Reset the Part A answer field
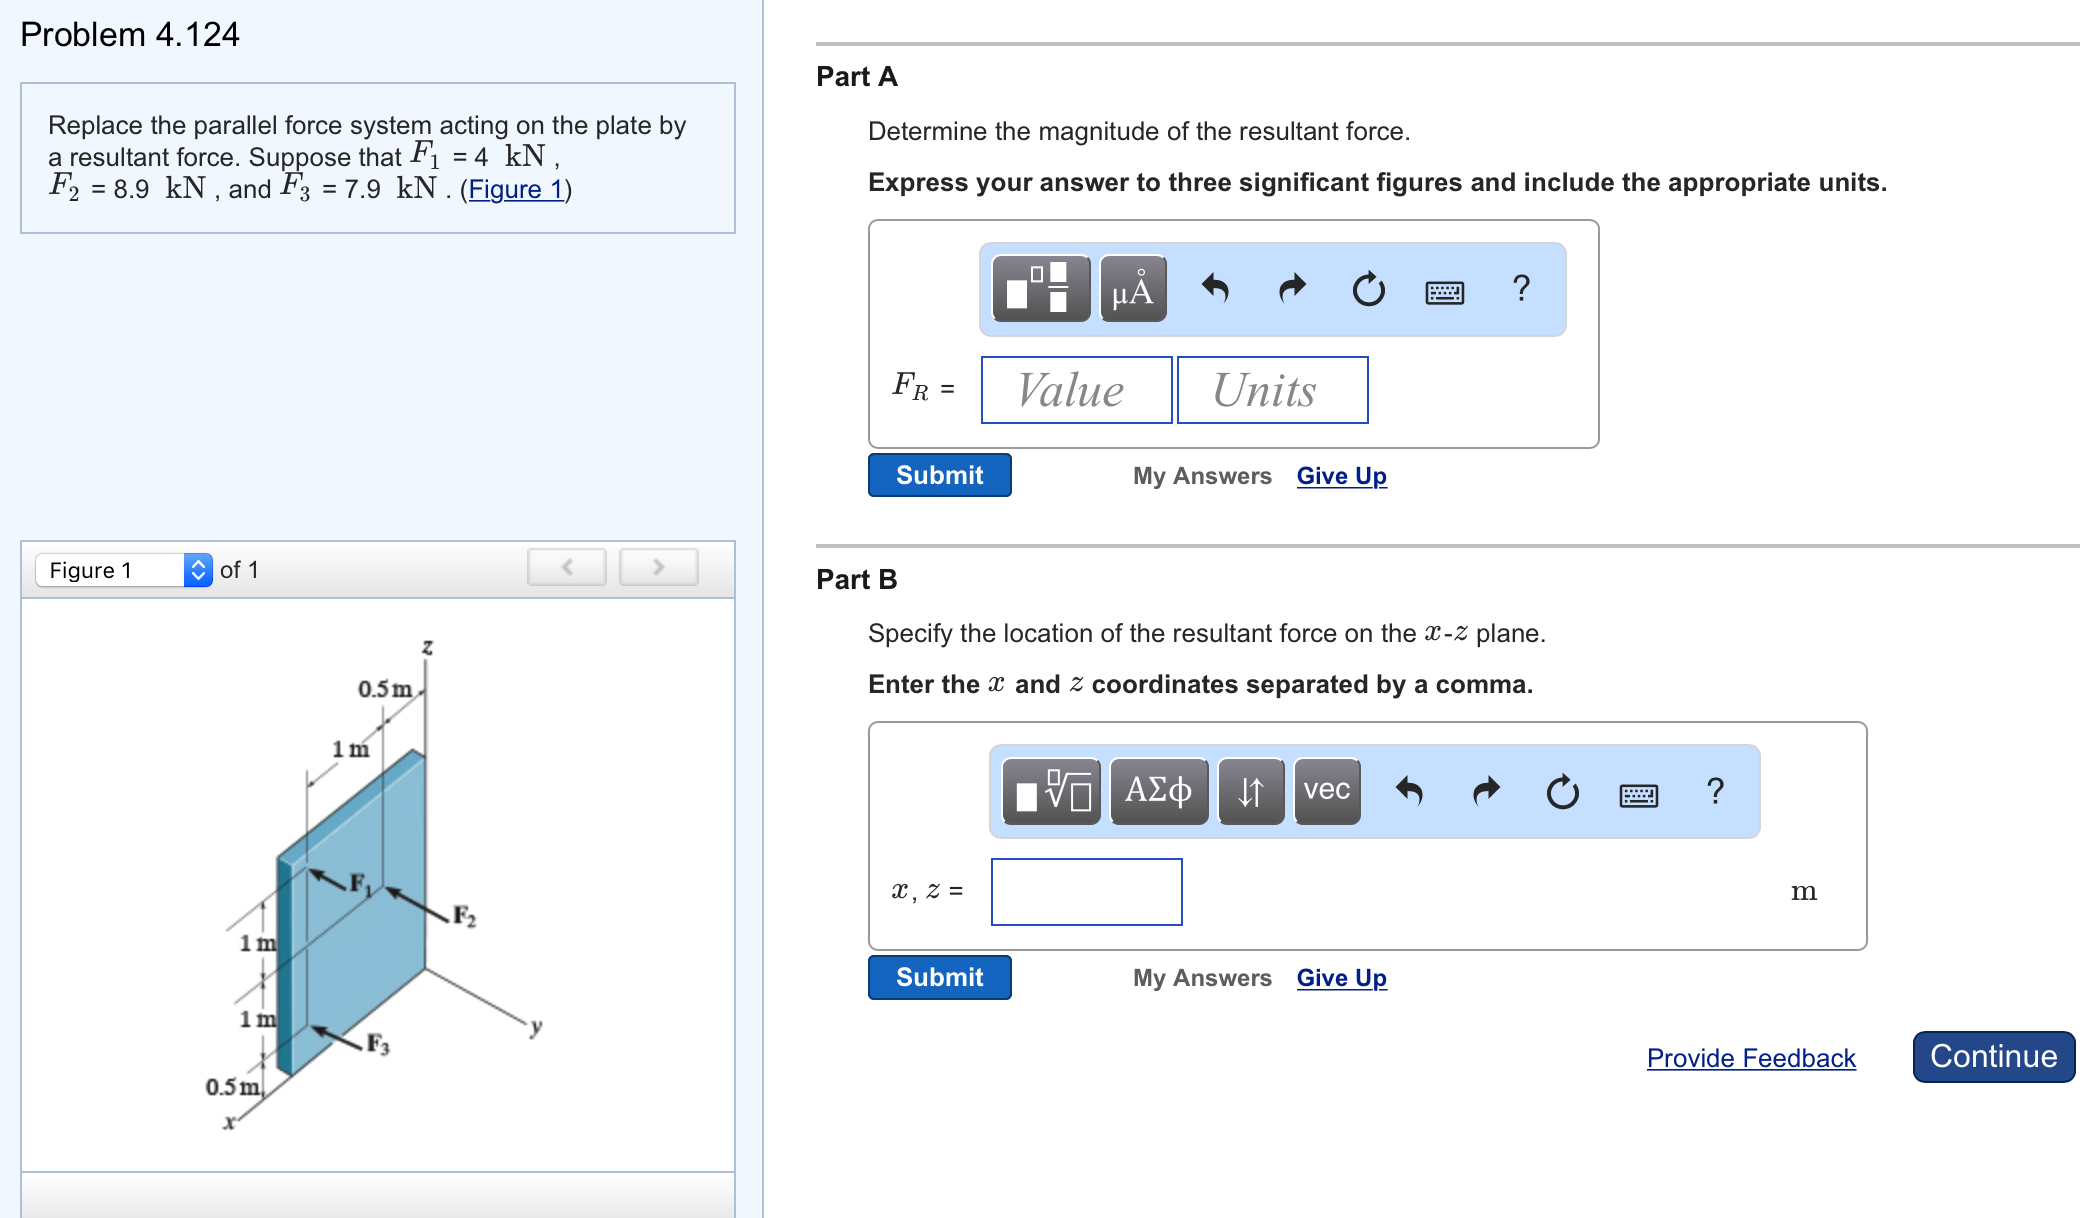This screenshot has width=2082, height=1218. [1368, 289]
